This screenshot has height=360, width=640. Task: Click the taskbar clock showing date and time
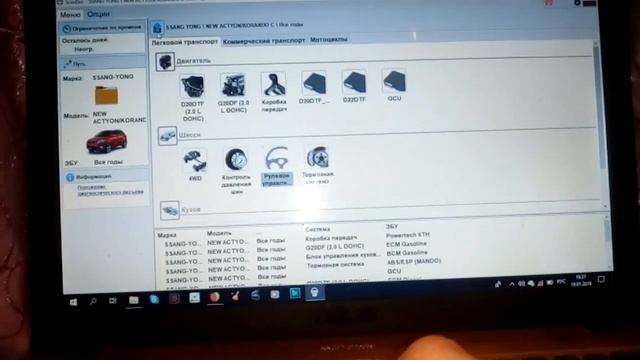pyautogui.click(x=582, y=280)
